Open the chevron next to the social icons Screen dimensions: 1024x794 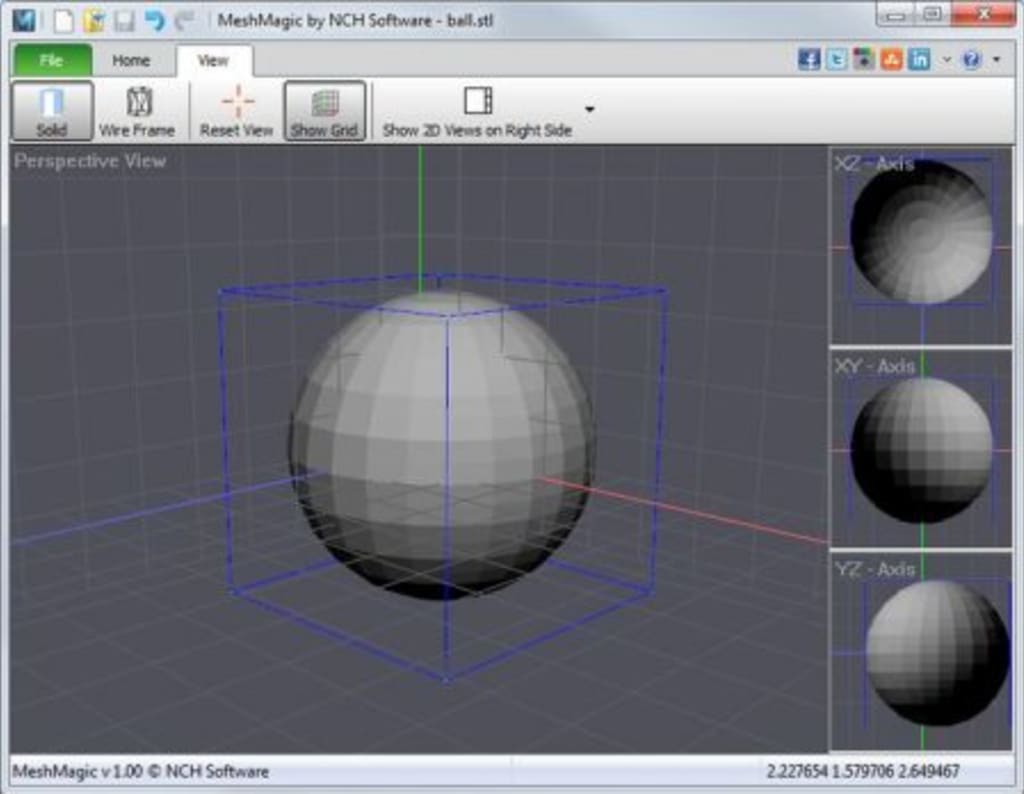click(x=945, y=59)
